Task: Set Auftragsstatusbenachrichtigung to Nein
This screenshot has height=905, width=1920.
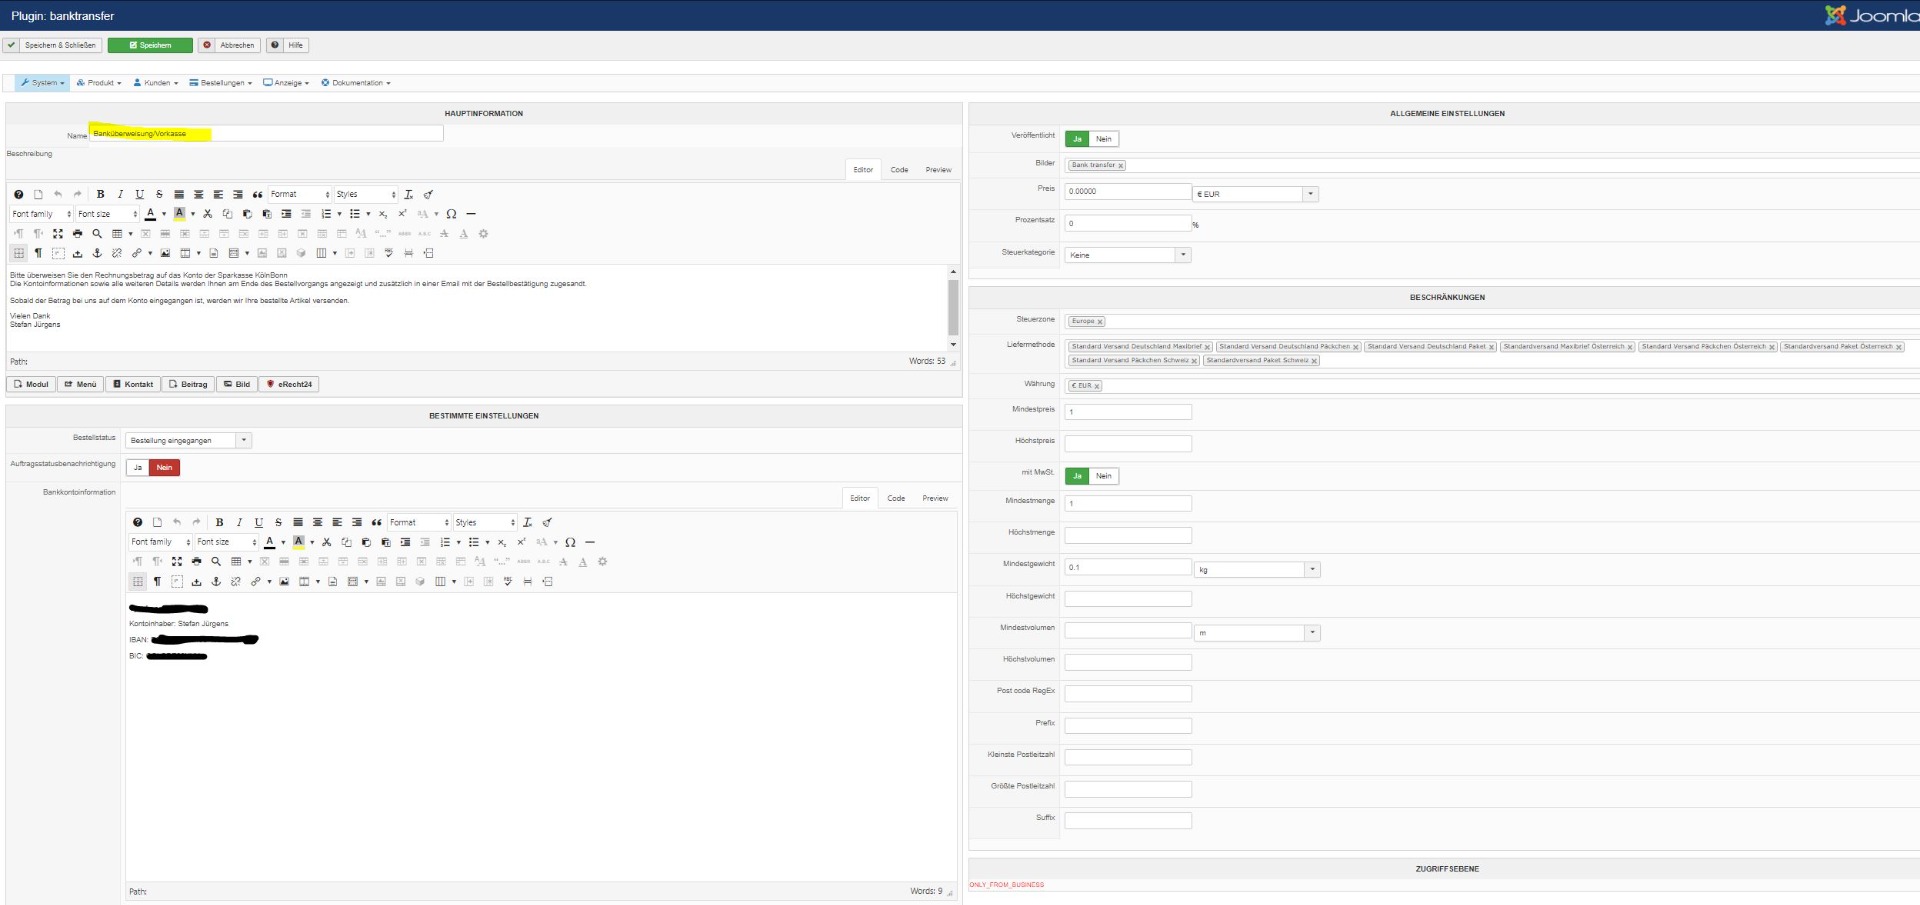Action: tap(165, 468)
